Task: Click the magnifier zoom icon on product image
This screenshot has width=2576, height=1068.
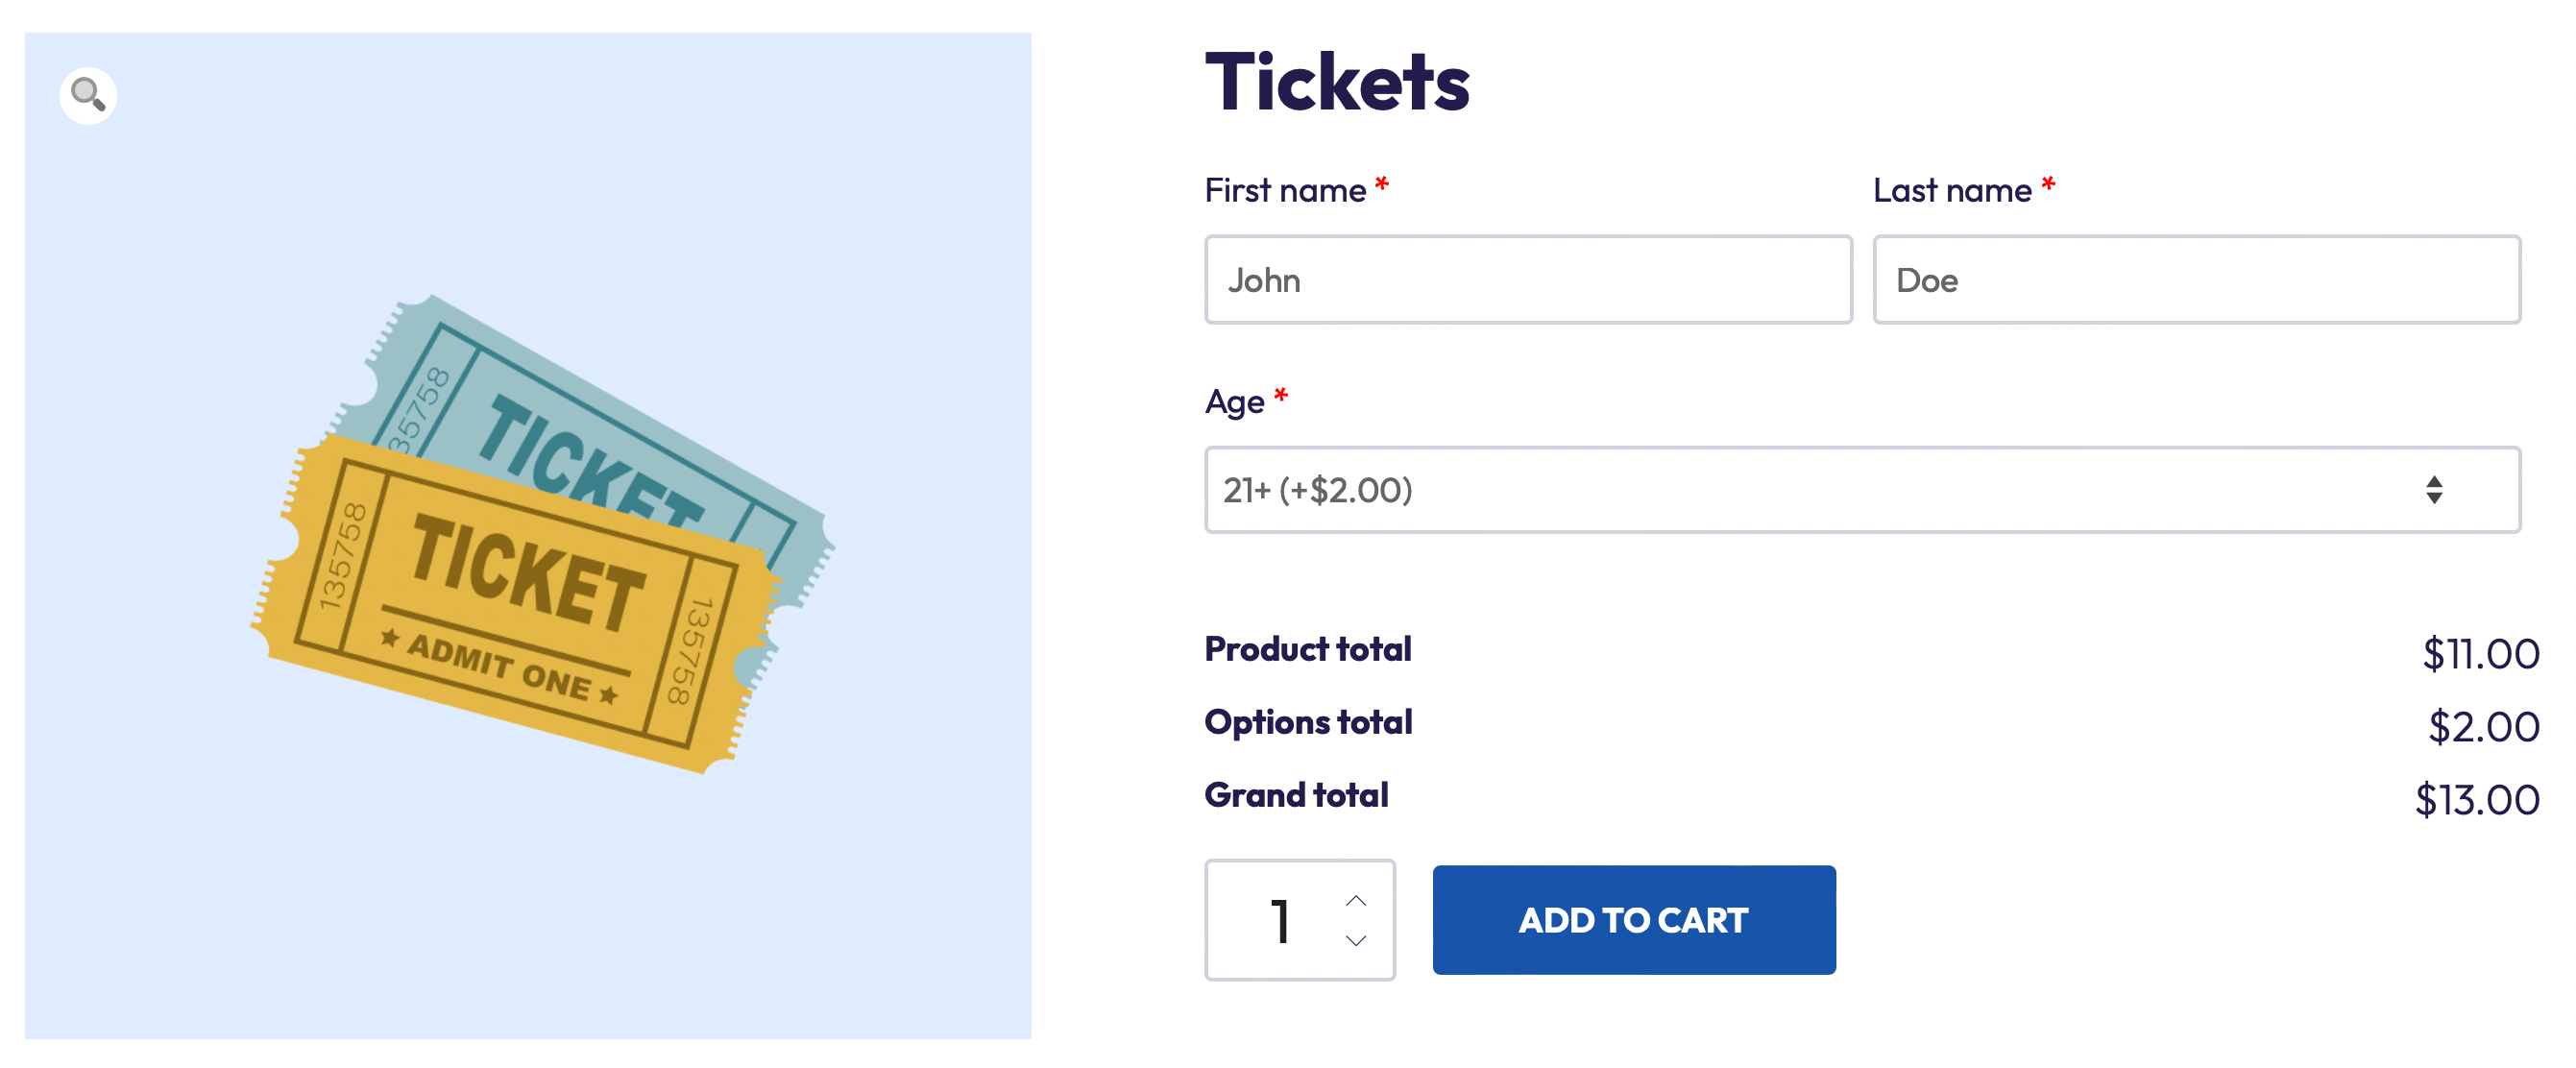Action: coord(88,96)
